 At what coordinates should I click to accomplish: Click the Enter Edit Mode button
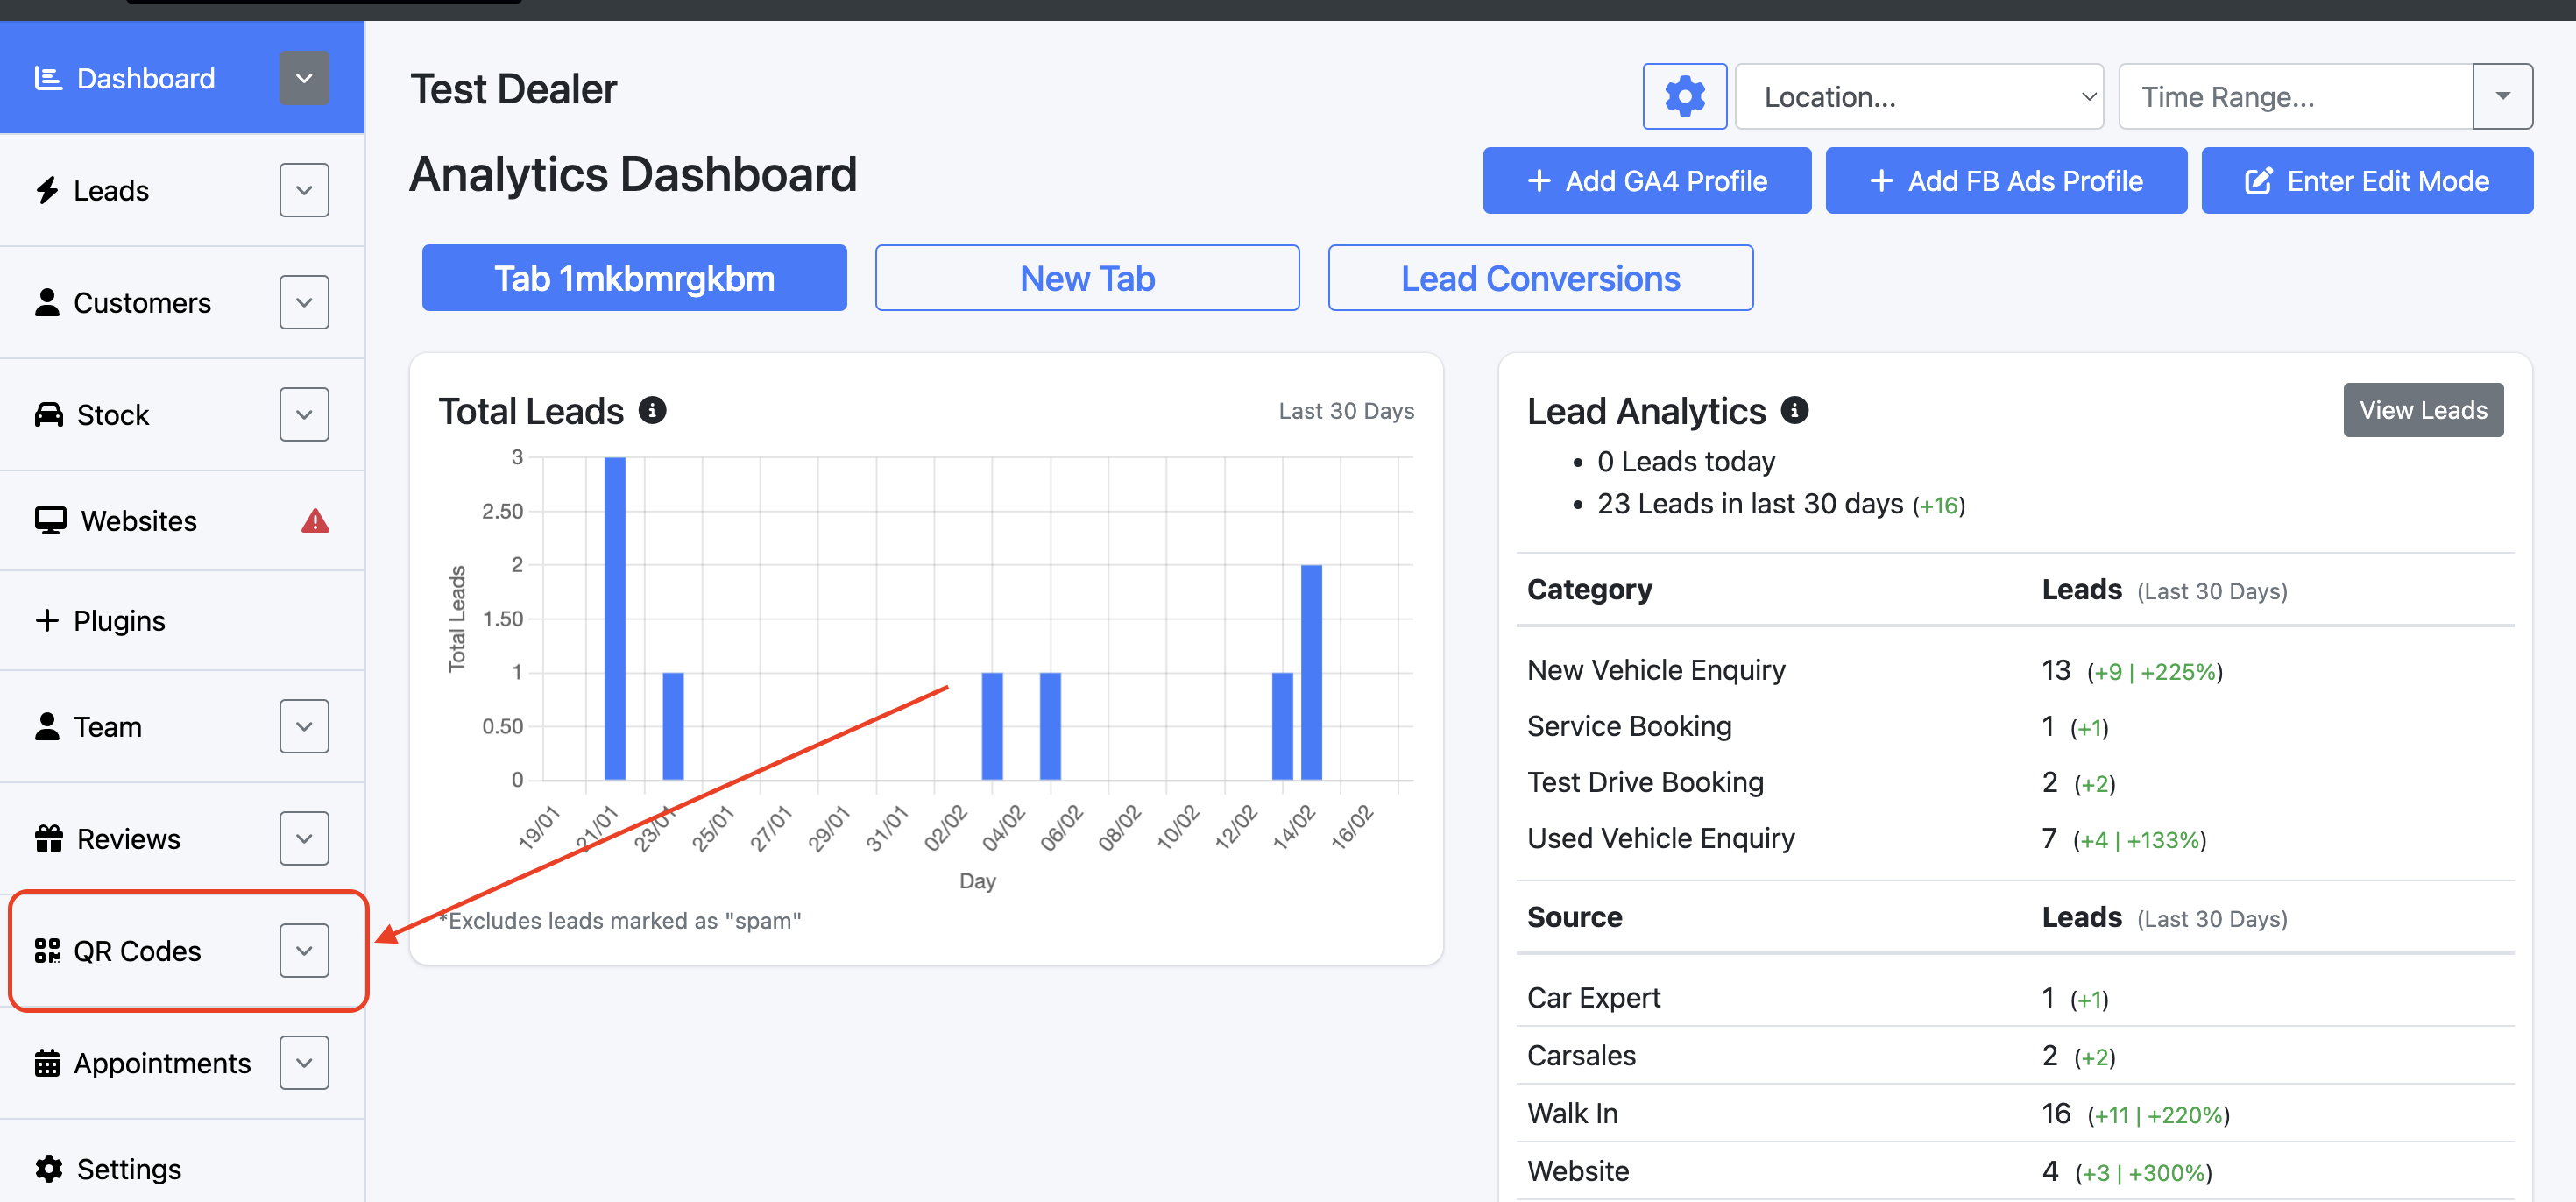point(2366,181)
